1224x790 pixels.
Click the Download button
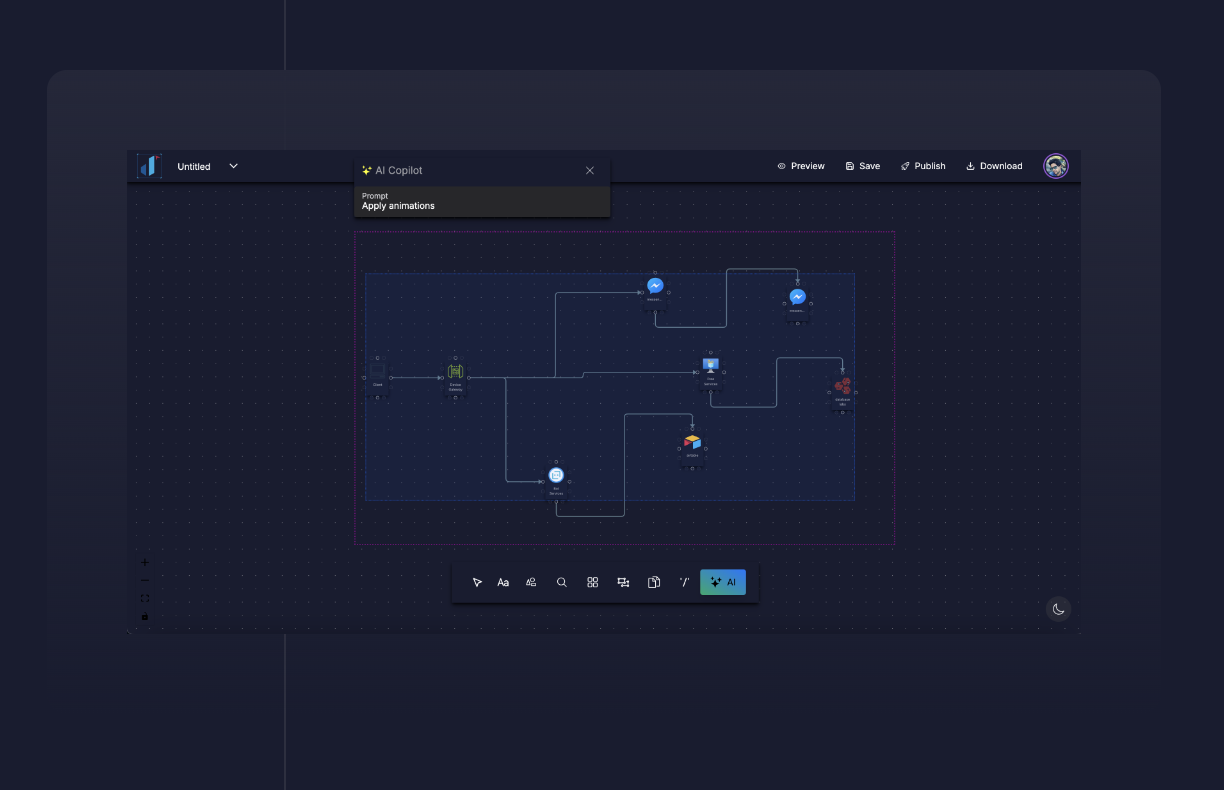click(x=994, y=166)
